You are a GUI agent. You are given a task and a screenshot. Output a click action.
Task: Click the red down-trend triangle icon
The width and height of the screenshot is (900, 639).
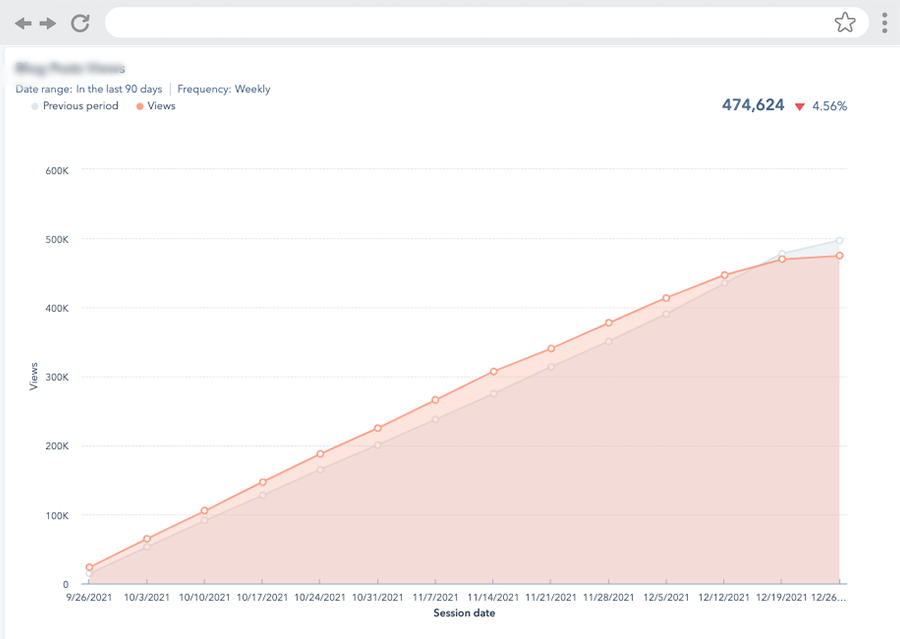(x=800, y=106)
